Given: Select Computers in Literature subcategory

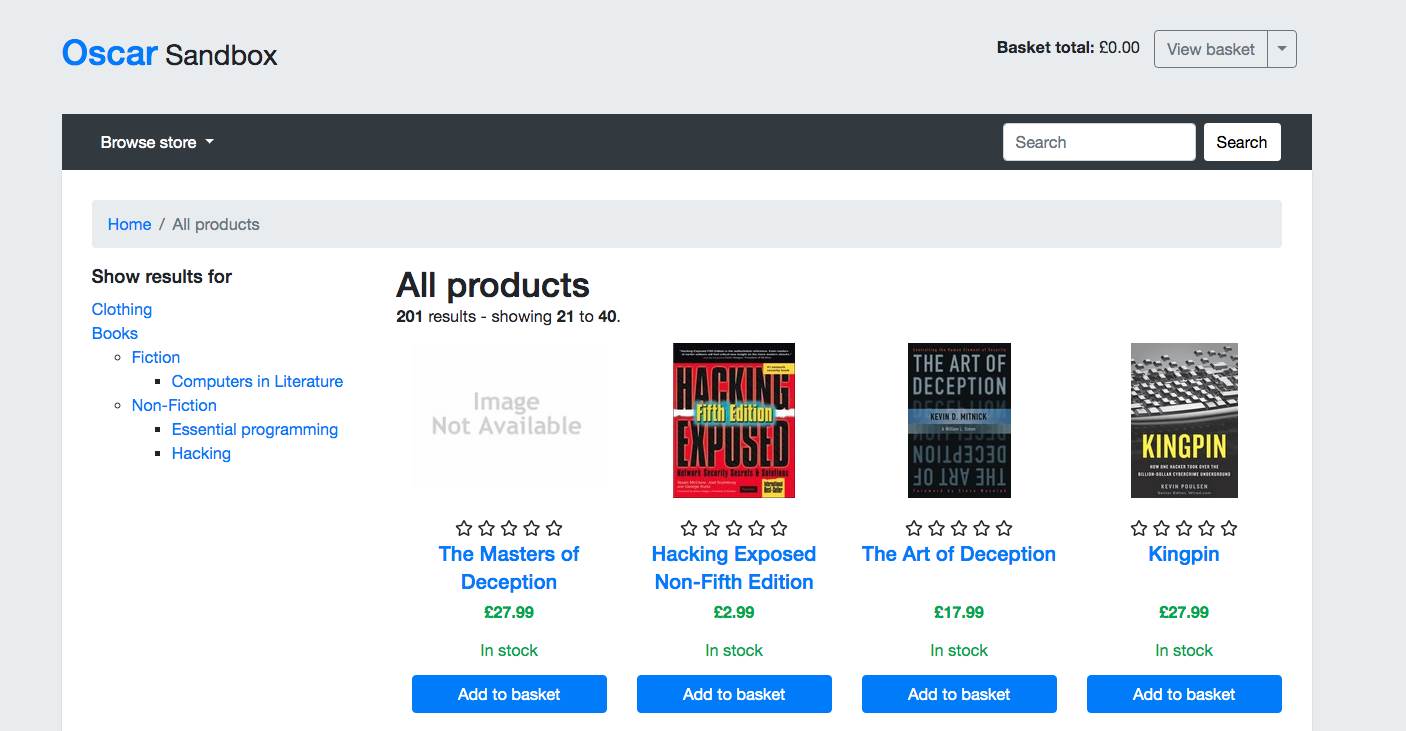Looking at the screenshot, I should (x=257, y=381).
